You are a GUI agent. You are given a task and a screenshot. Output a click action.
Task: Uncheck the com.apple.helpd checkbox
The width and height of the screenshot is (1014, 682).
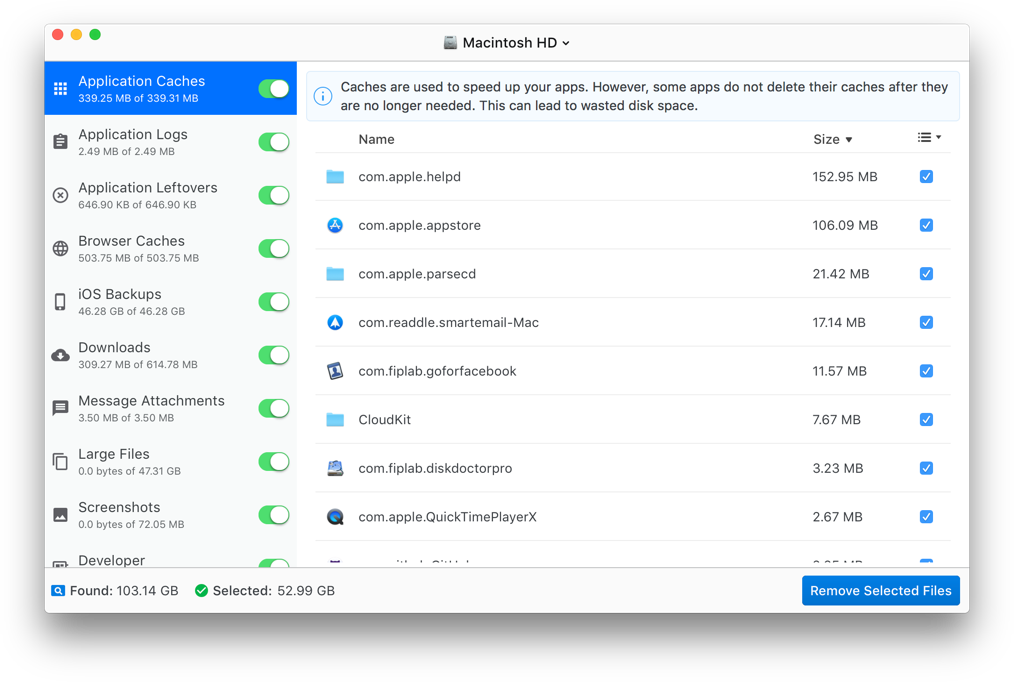[926, 176]
